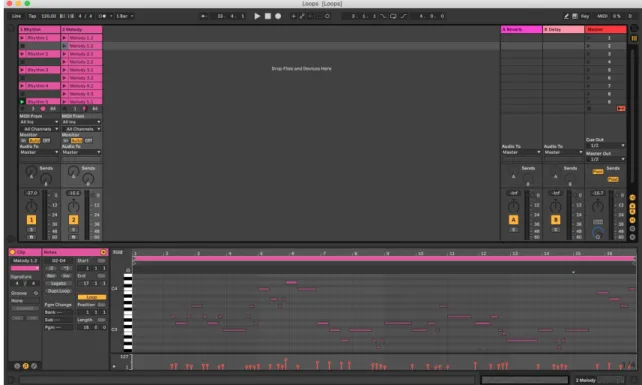Image resolution: width=642 pixels, height=385 pixels.
Task: Click the round Record button in transport
Action: [278, 16]
